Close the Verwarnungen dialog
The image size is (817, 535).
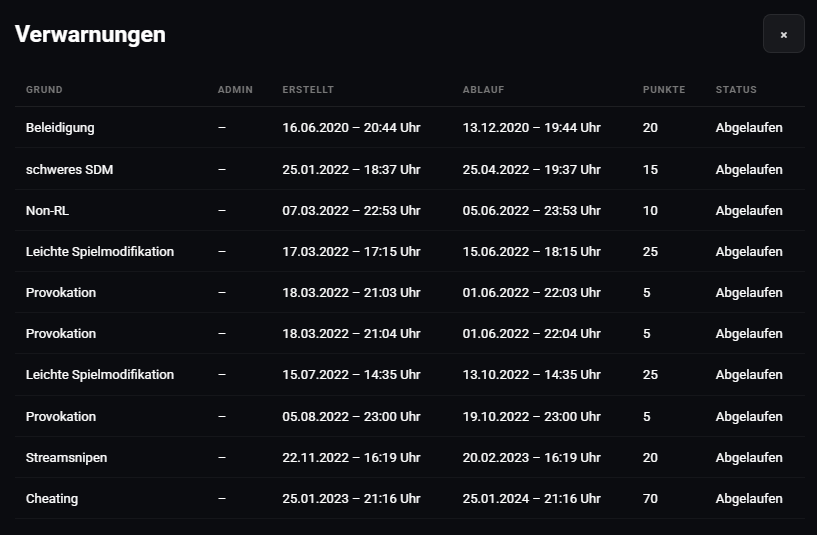tap(784, 34)
